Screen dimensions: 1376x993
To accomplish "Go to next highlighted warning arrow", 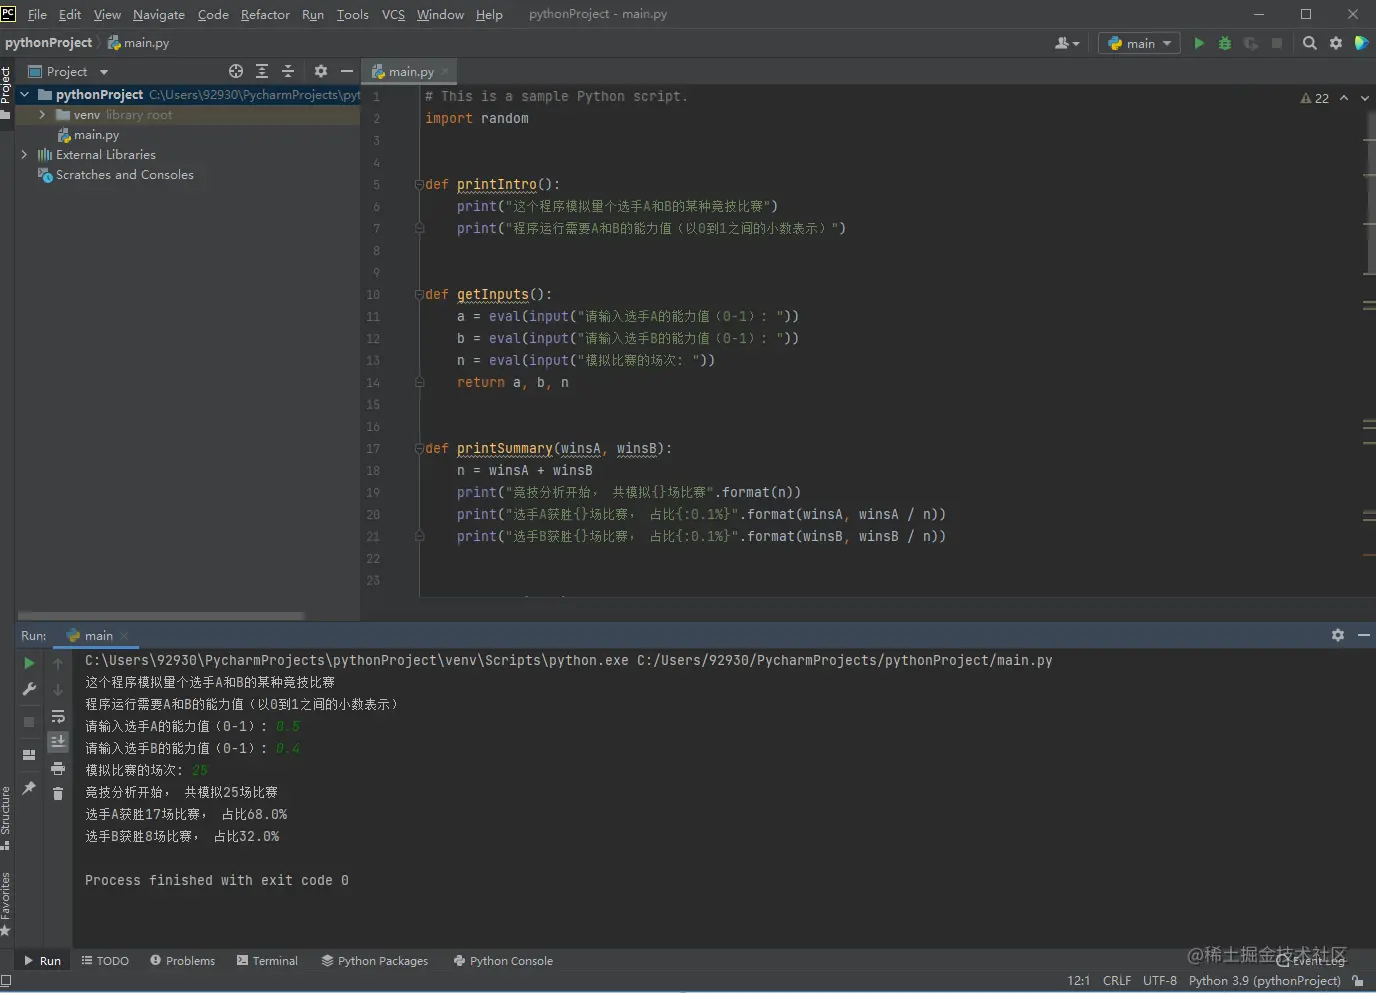I will click(1364, 98).
